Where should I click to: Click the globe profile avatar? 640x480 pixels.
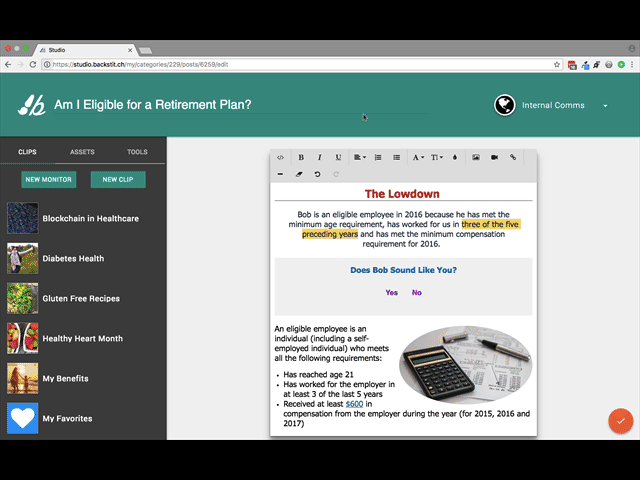(x=504, y=105)
